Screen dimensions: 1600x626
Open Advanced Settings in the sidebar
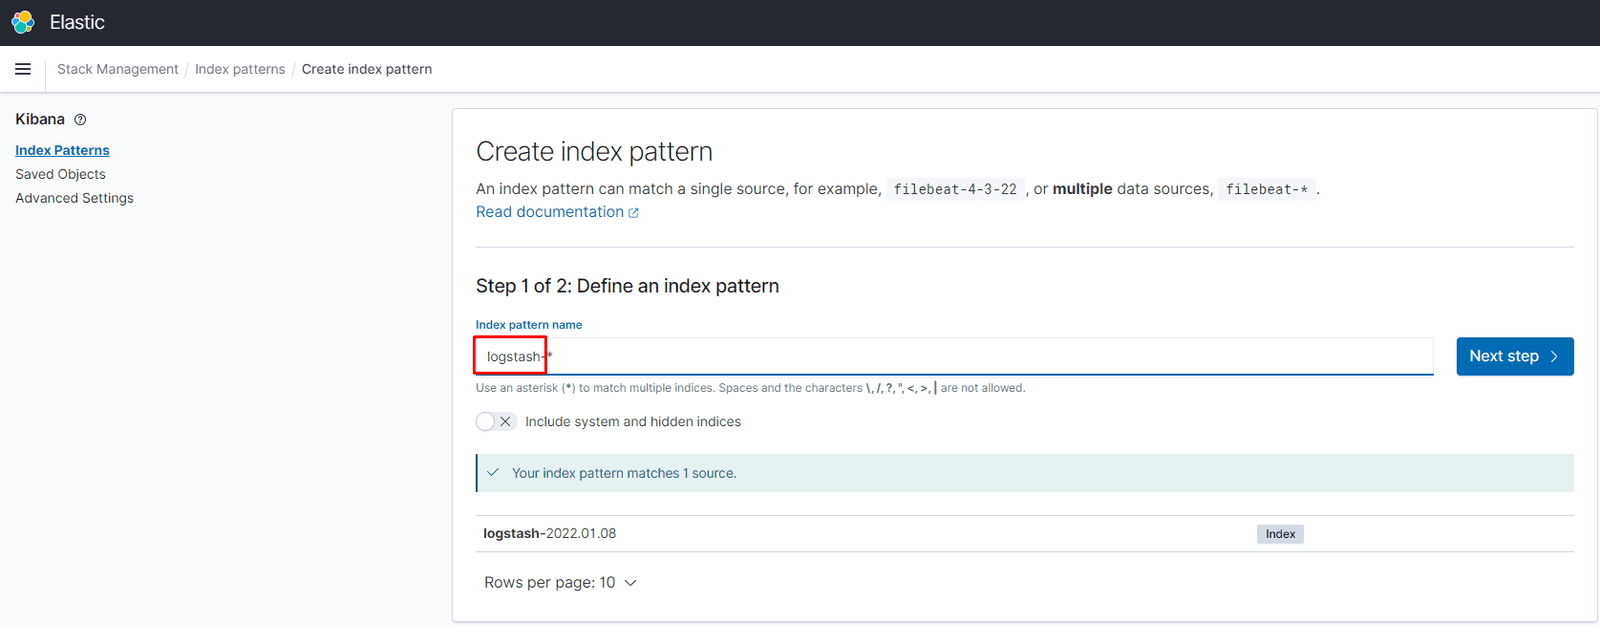[x=74, y=198]
